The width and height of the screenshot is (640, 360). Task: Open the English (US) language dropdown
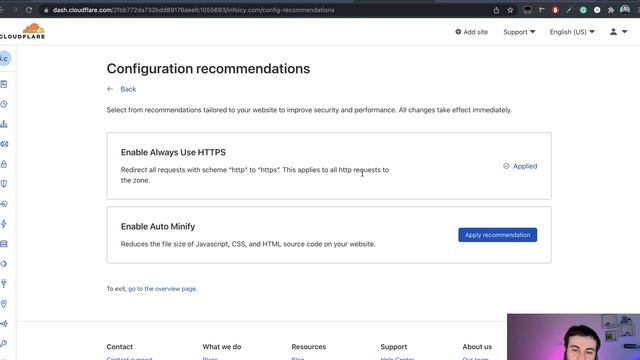[572, 32]
